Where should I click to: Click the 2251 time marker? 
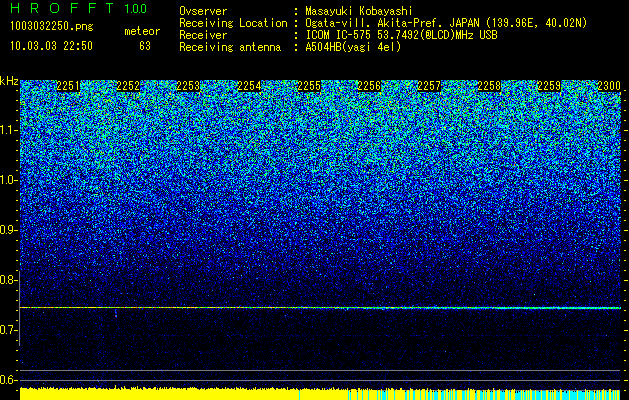point(68,86)
